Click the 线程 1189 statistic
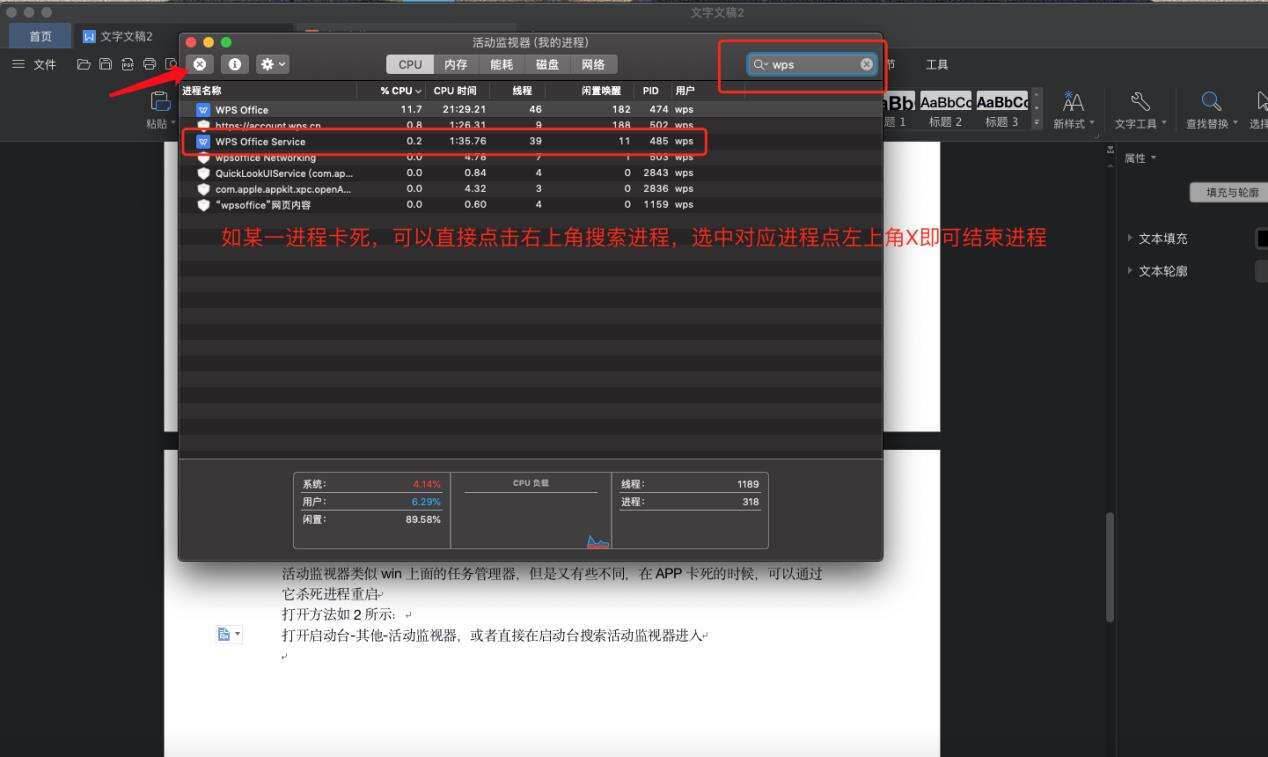Viewport: 1268px width, 757px height. [x=690, y=484]
